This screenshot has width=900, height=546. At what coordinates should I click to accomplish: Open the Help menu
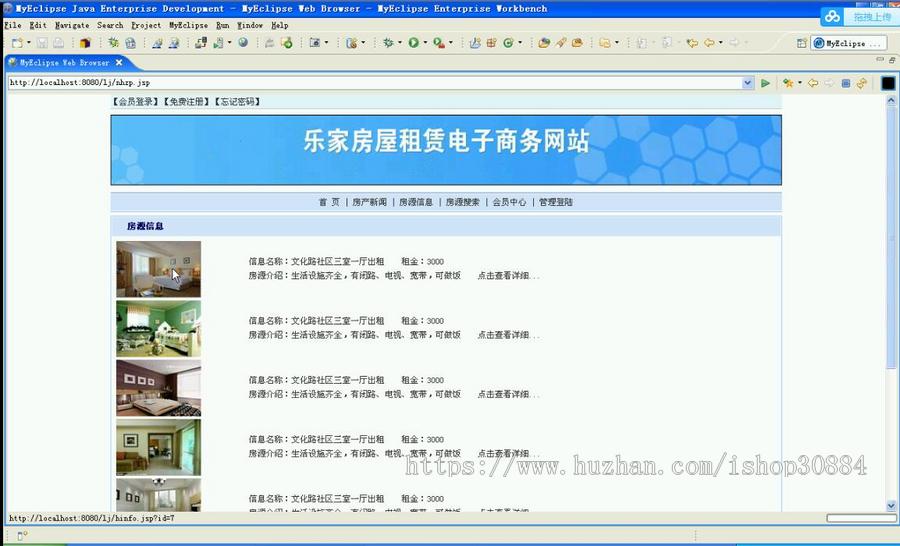click(x=280, y=25)
